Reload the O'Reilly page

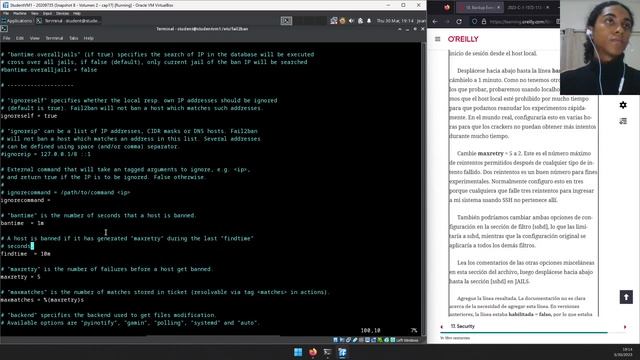459,21
